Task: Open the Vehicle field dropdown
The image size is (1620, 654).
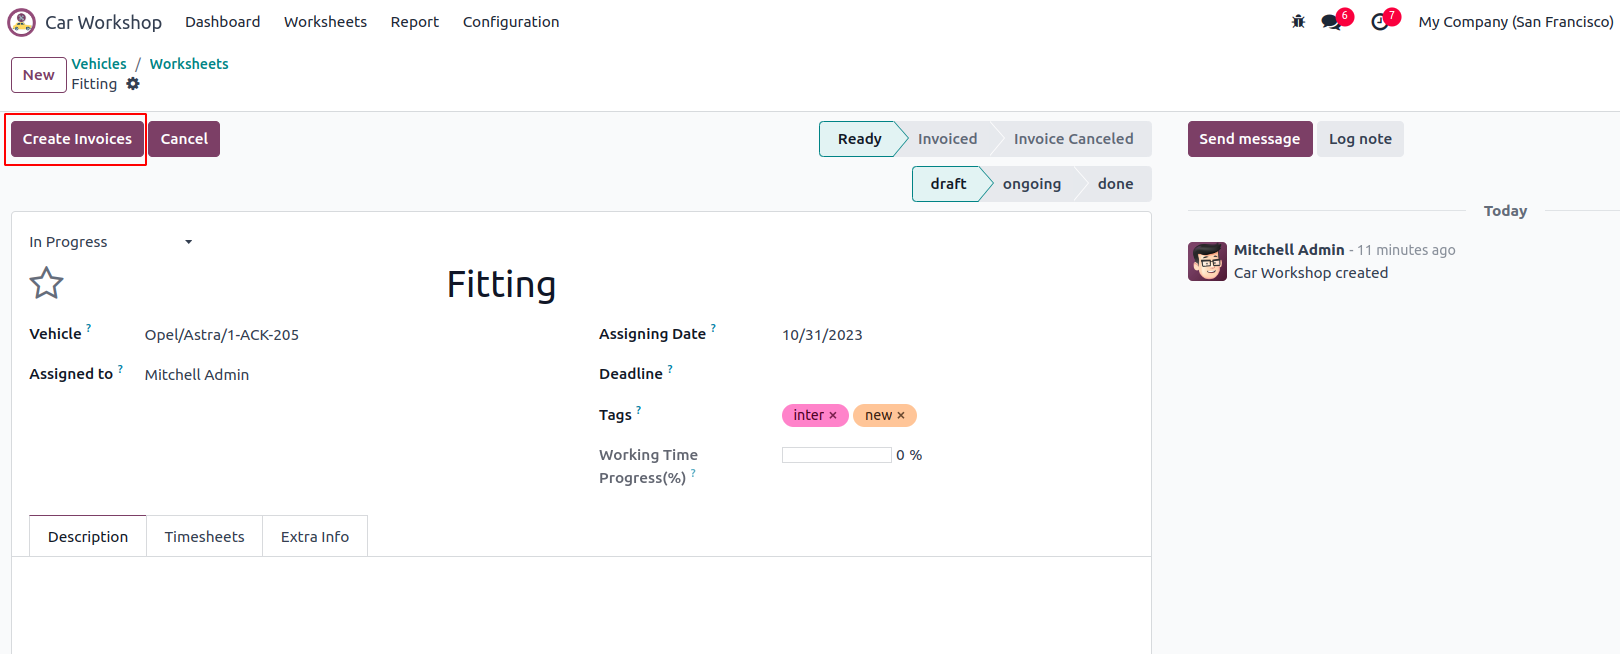Action: pyautogui.click(x=350, y=335)
